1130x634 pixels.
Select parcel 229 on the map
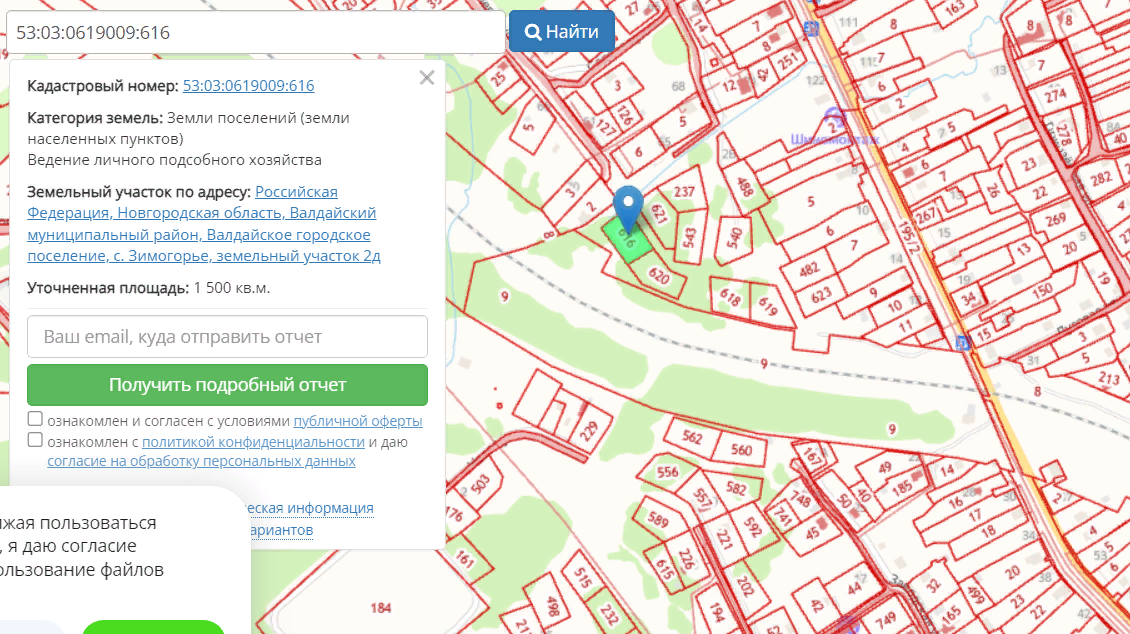click(x=589, y=432)
